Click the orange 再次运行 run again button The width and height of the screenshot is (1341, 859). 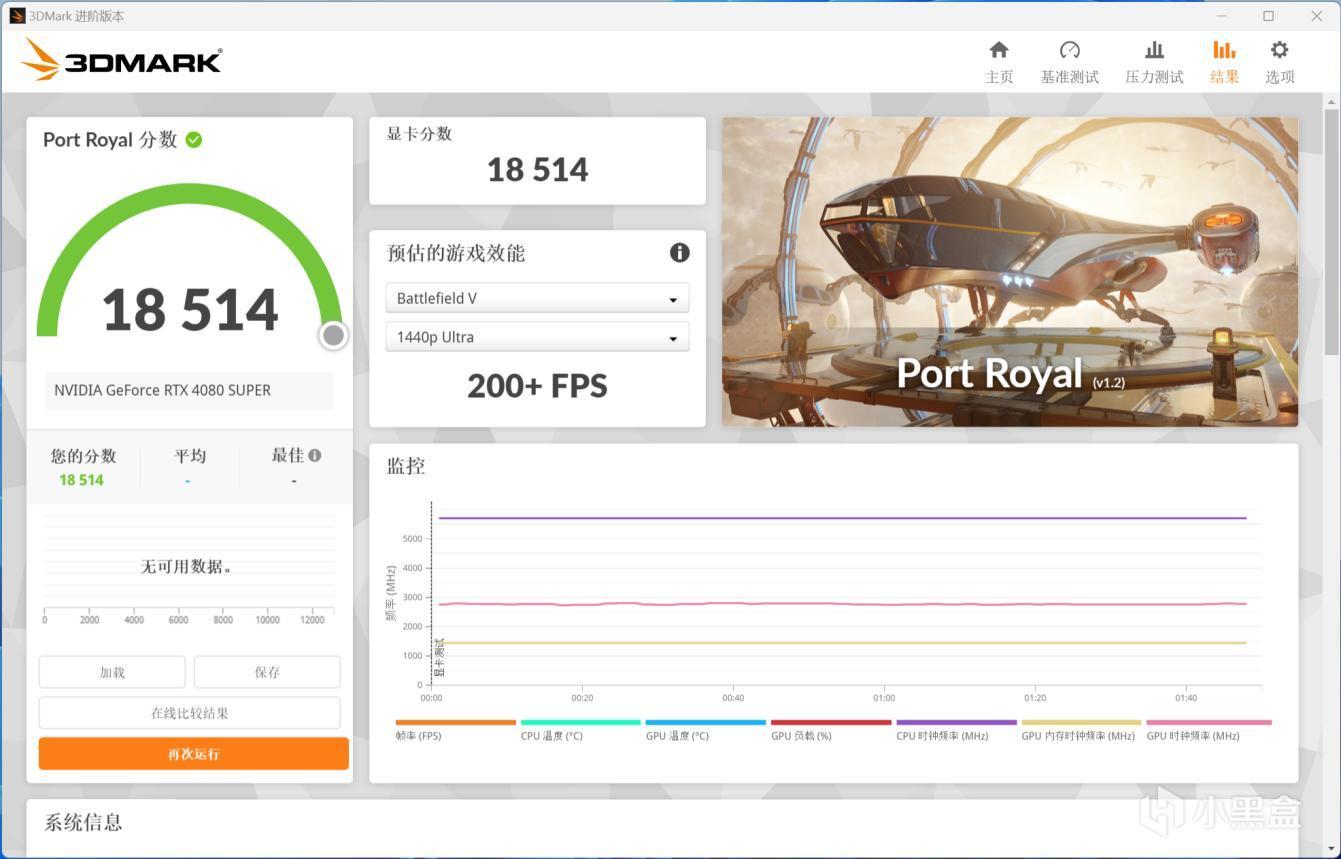pos(194,754)
